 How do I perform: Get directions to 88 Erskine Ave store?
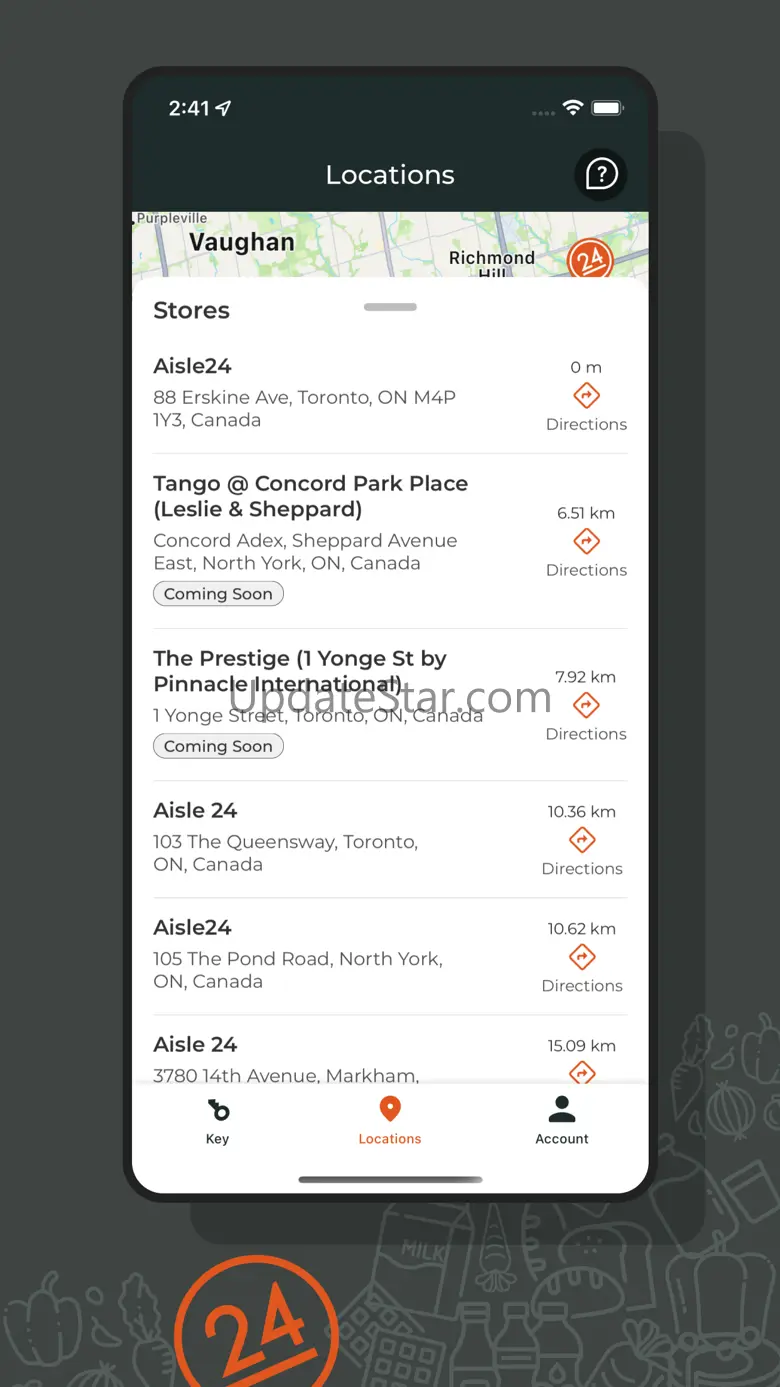pos(586,396)
